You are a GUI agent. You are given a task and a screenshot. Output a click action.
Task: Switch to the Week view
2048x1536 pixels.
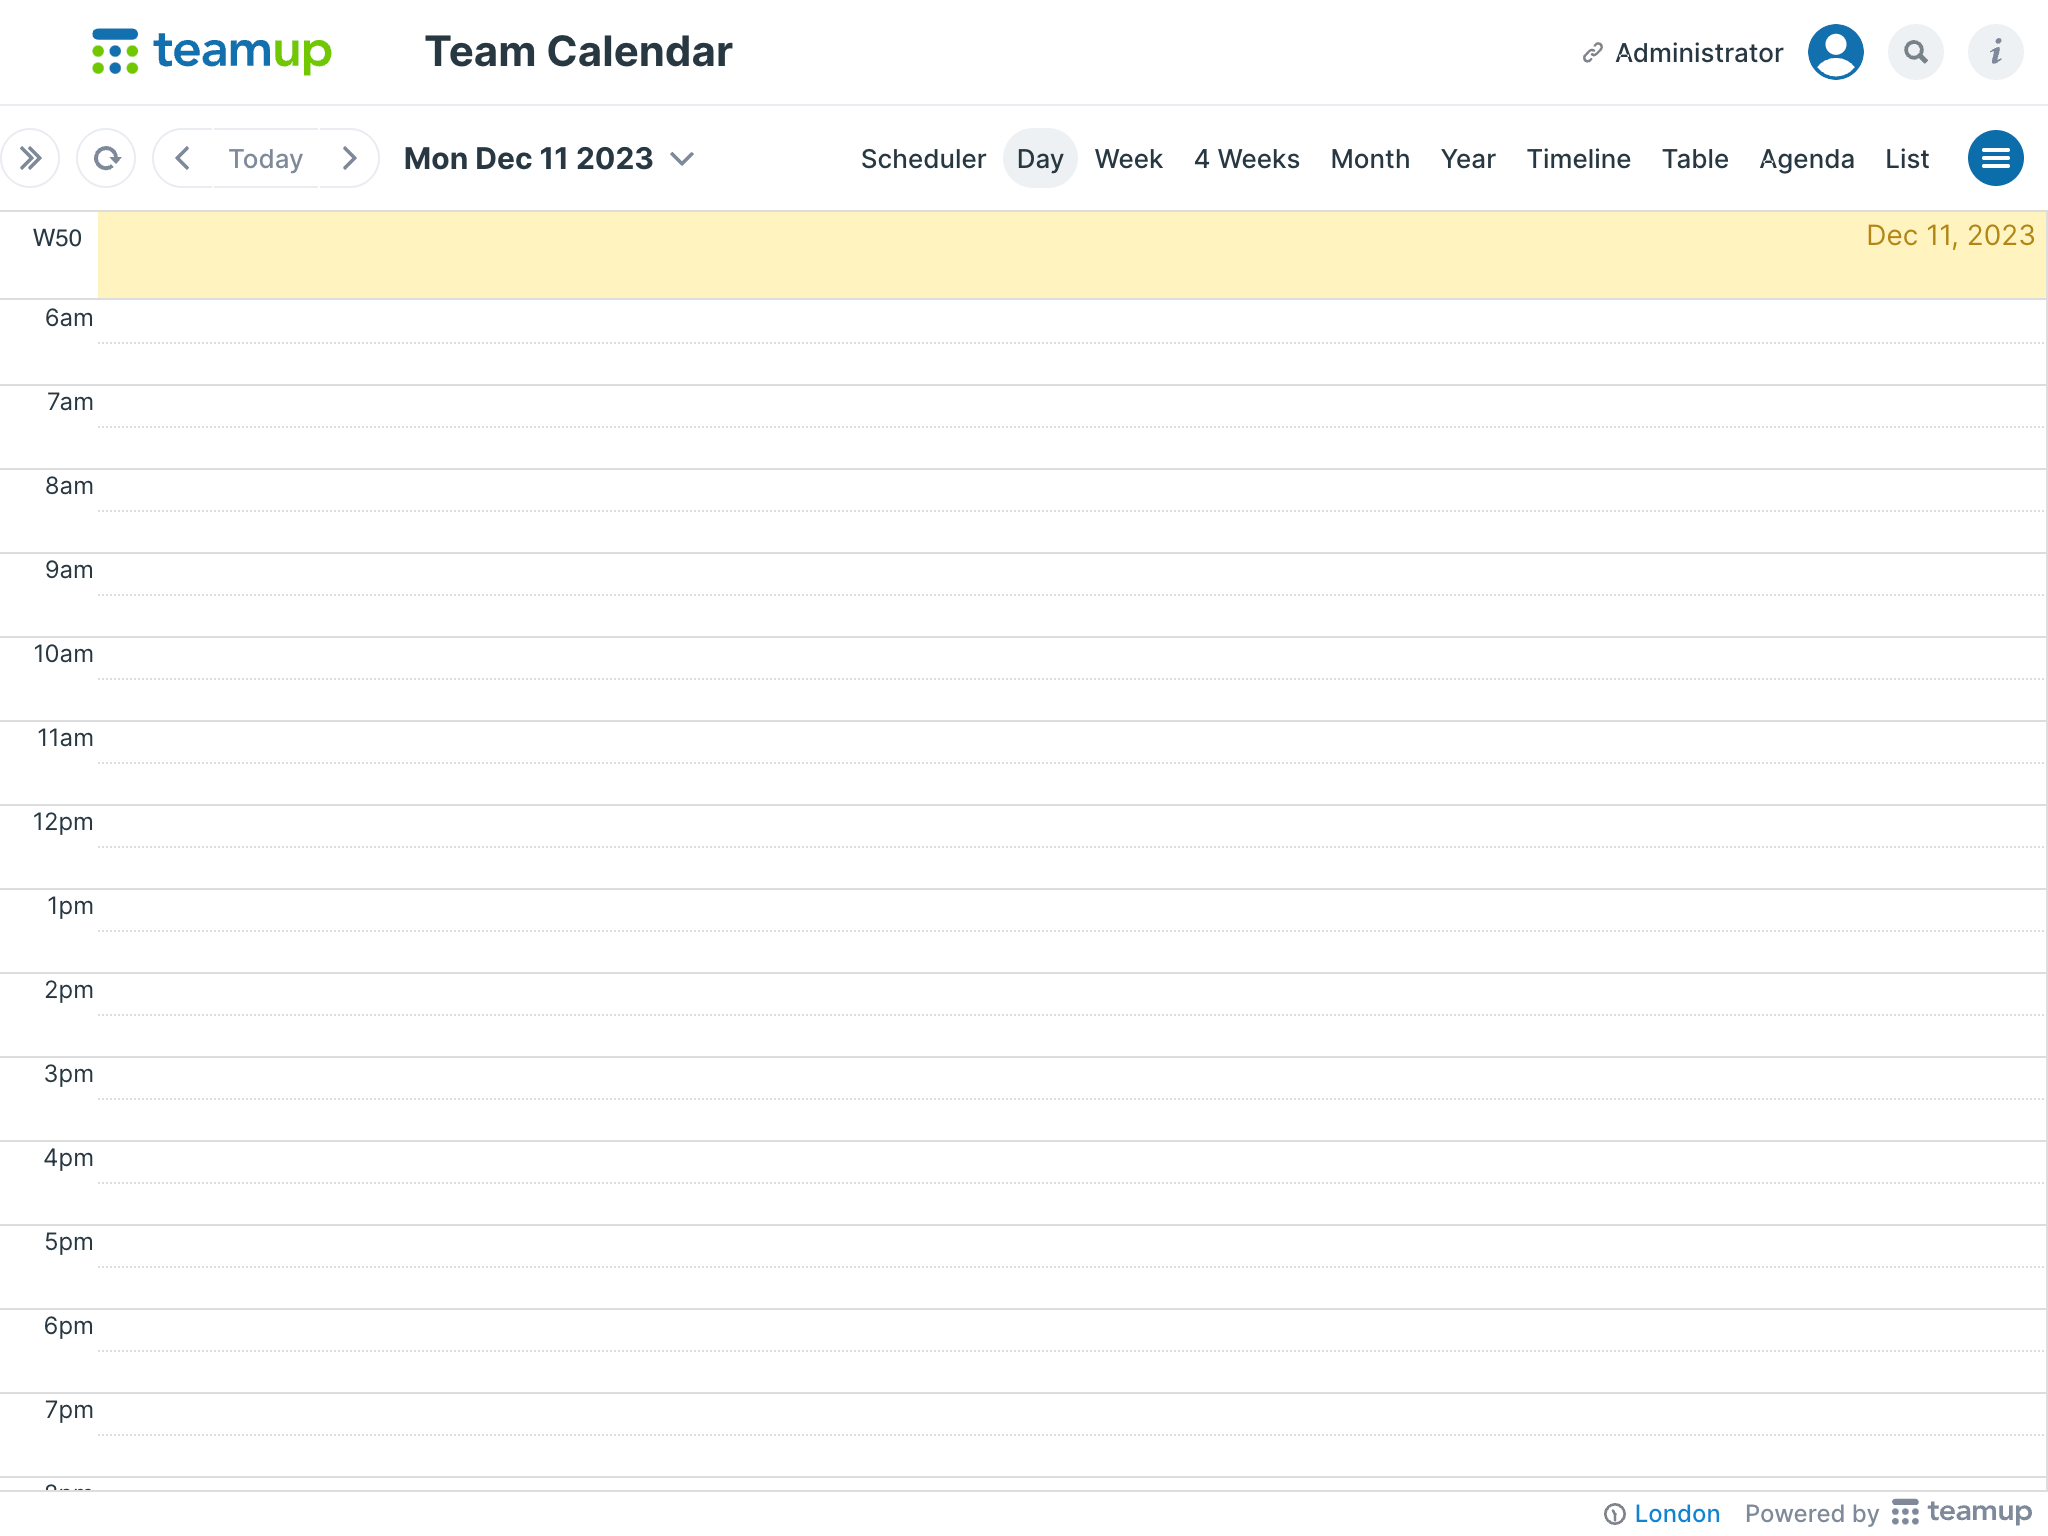(x=1128, y=158)
